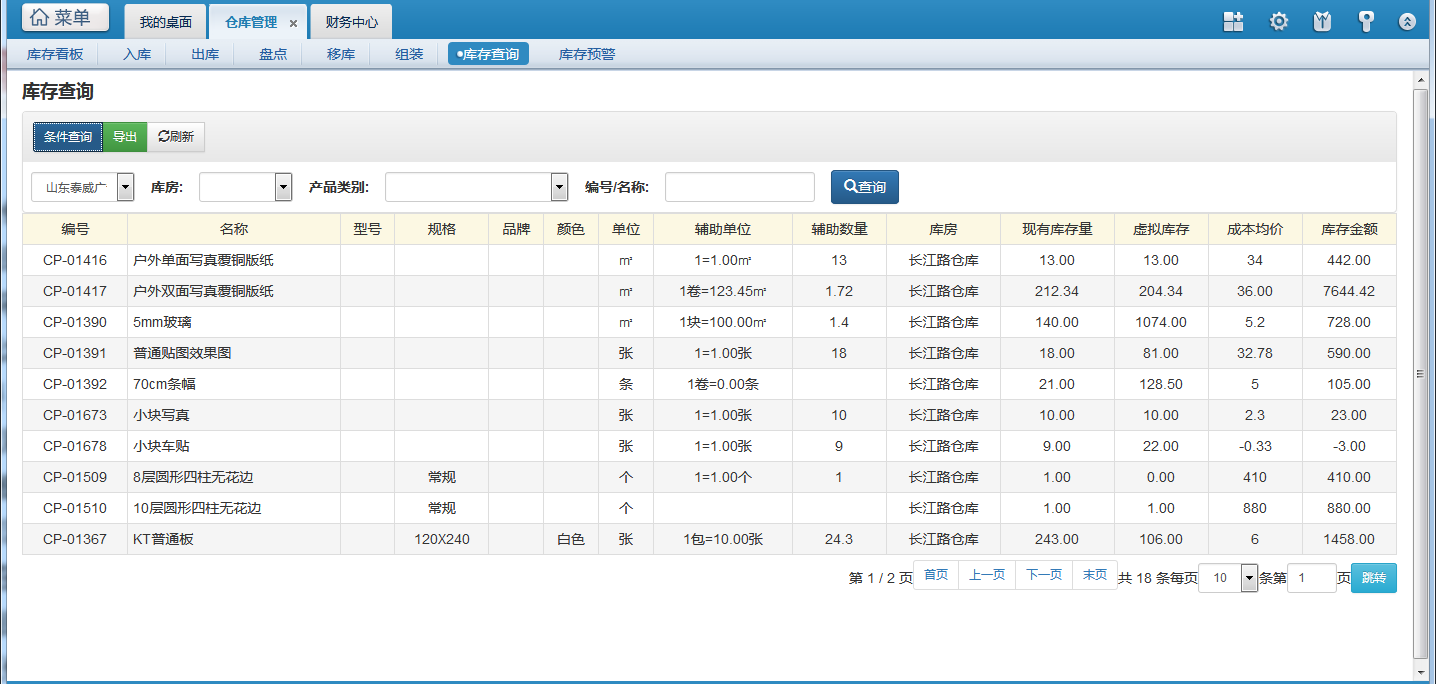Click the 辅助单位 column header

723,229
